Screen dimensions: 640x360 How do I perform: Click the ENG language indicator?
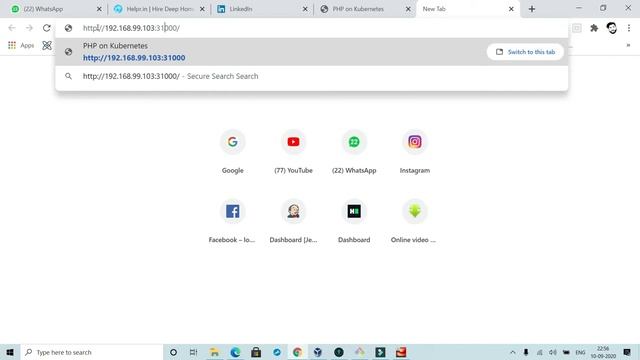click(x=580, y=352)
